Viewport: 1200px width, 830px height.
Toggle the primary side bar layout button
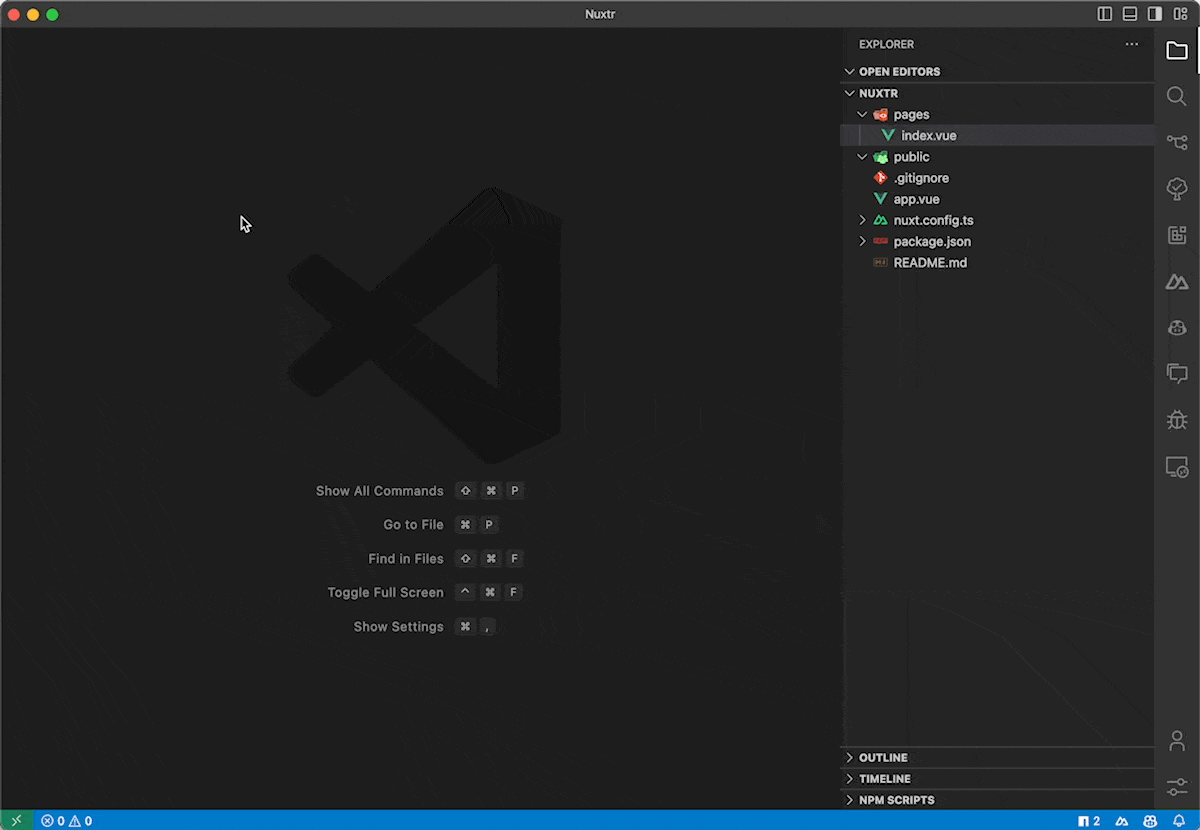[1105, 14]
